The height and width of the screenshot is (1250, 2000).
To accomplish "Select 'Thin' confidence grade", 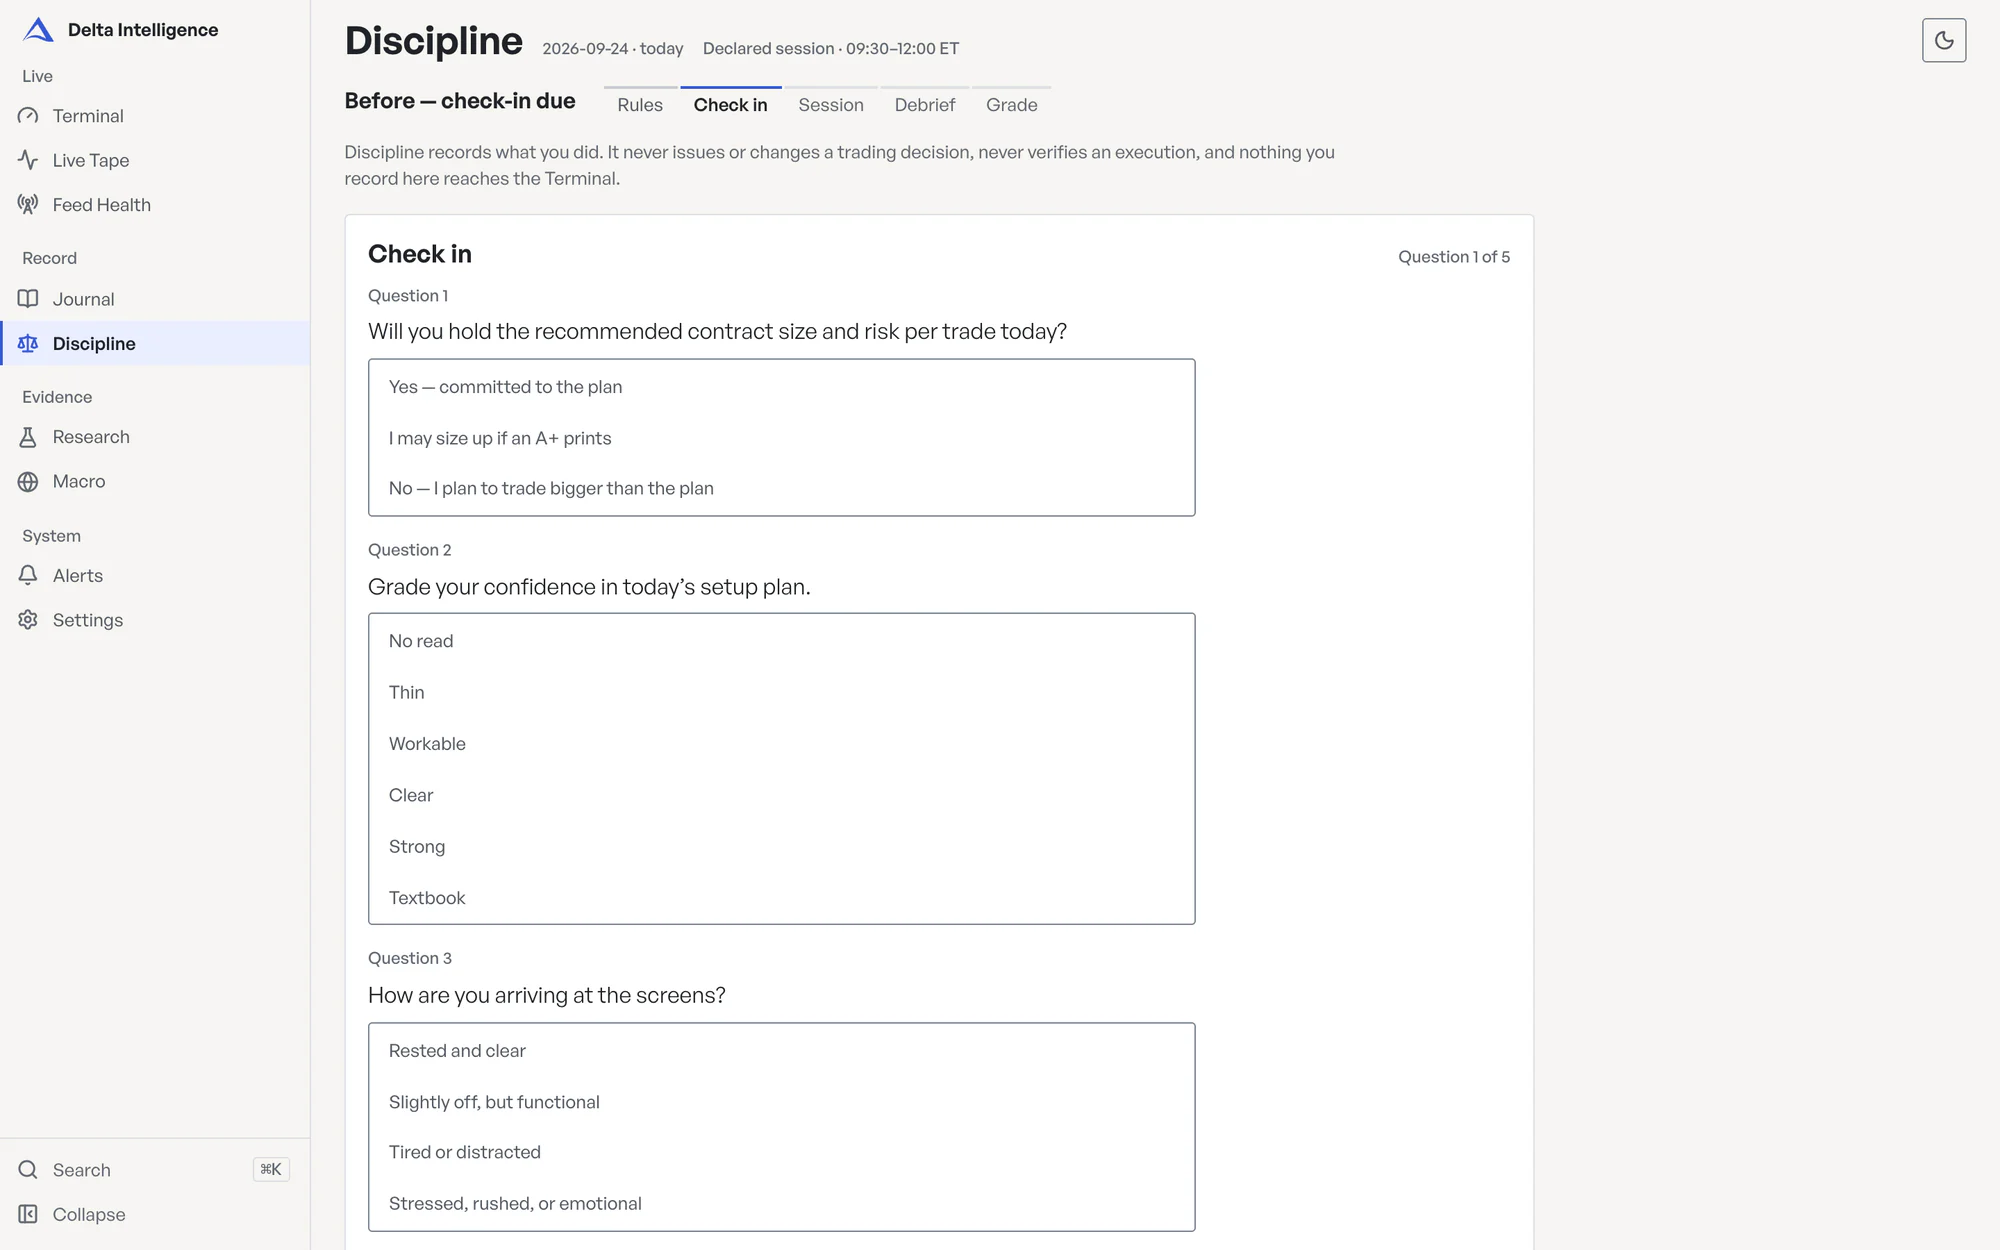I will coord(781,692).
